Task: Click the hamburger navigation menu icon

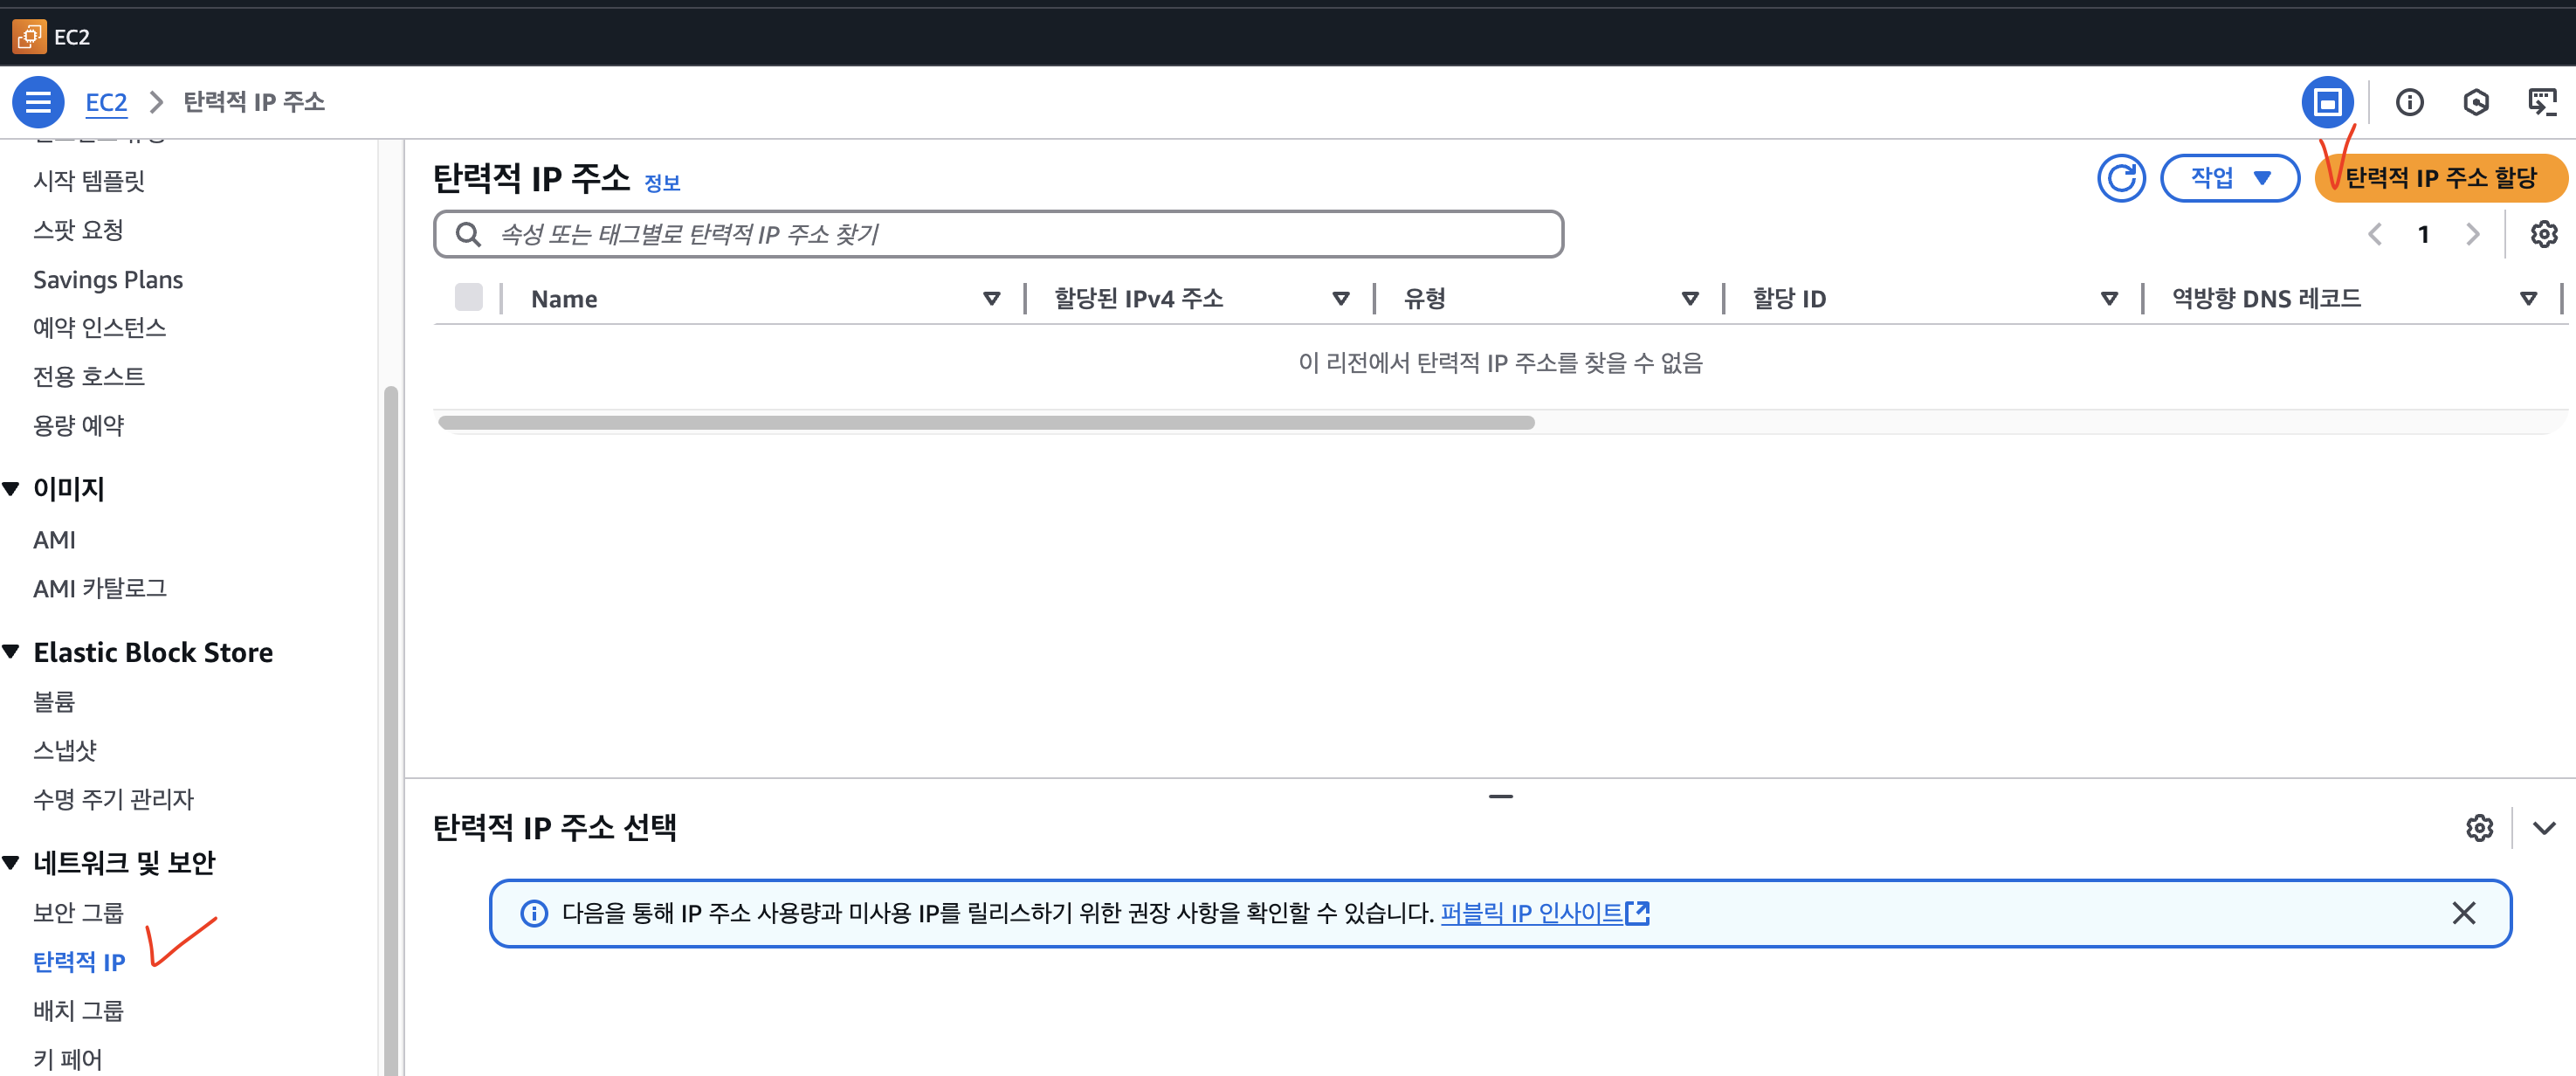Action: [38, 102]
